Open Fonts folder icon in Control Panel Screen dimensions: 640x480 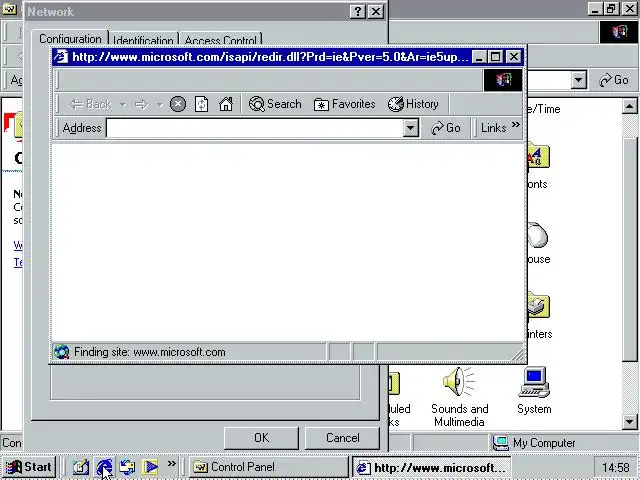point(537,156)
